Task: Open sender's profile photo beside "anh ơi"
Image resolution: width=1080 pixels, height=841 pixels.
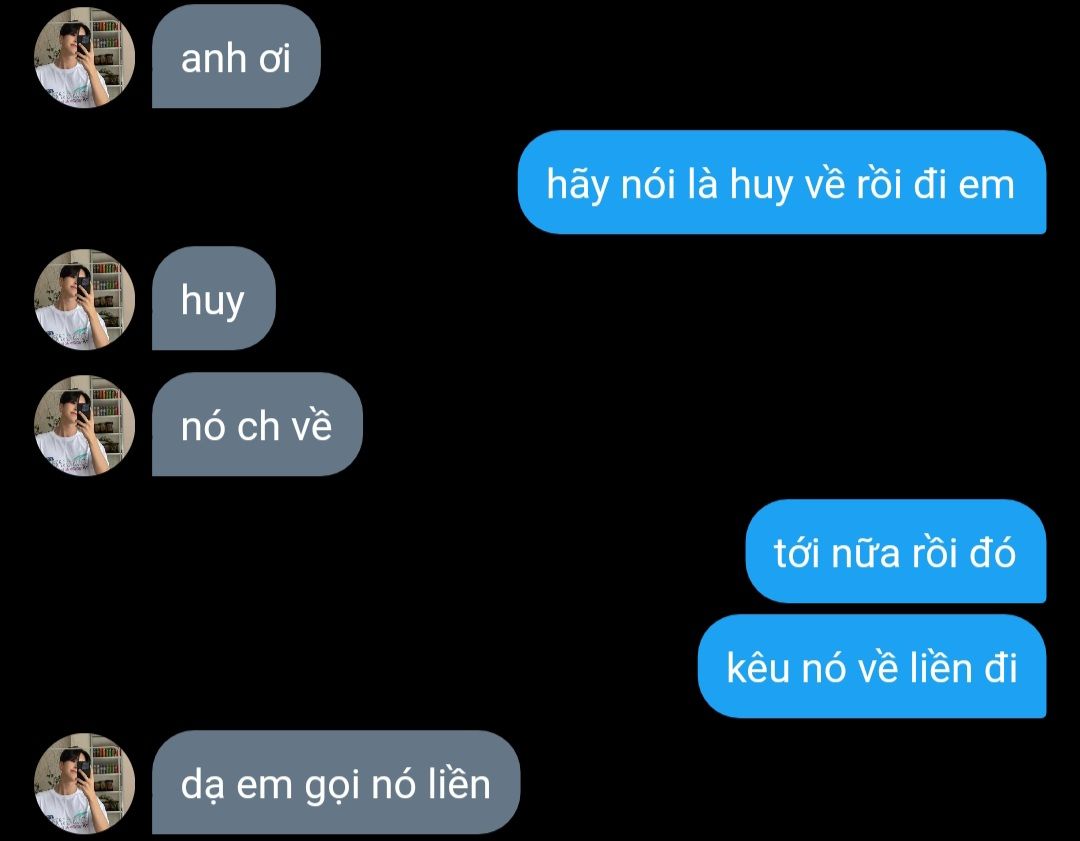Action: (x=84, y=57)
